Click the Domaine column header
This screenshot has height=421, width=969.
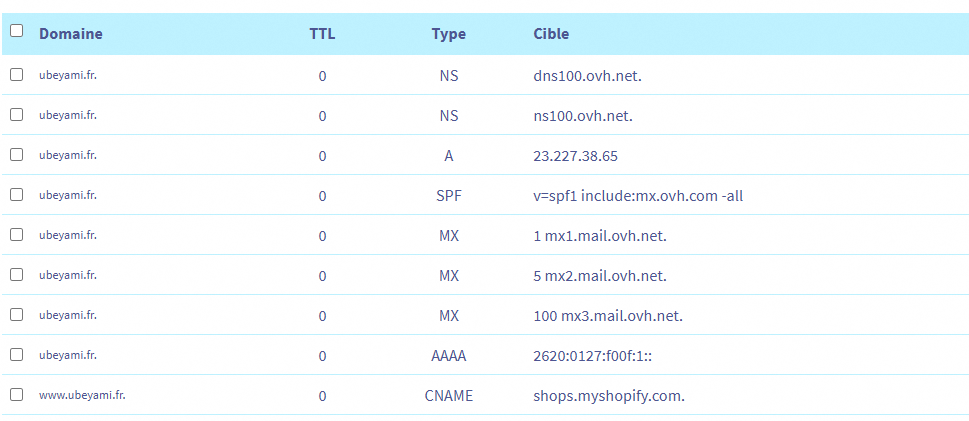point(70,34)
